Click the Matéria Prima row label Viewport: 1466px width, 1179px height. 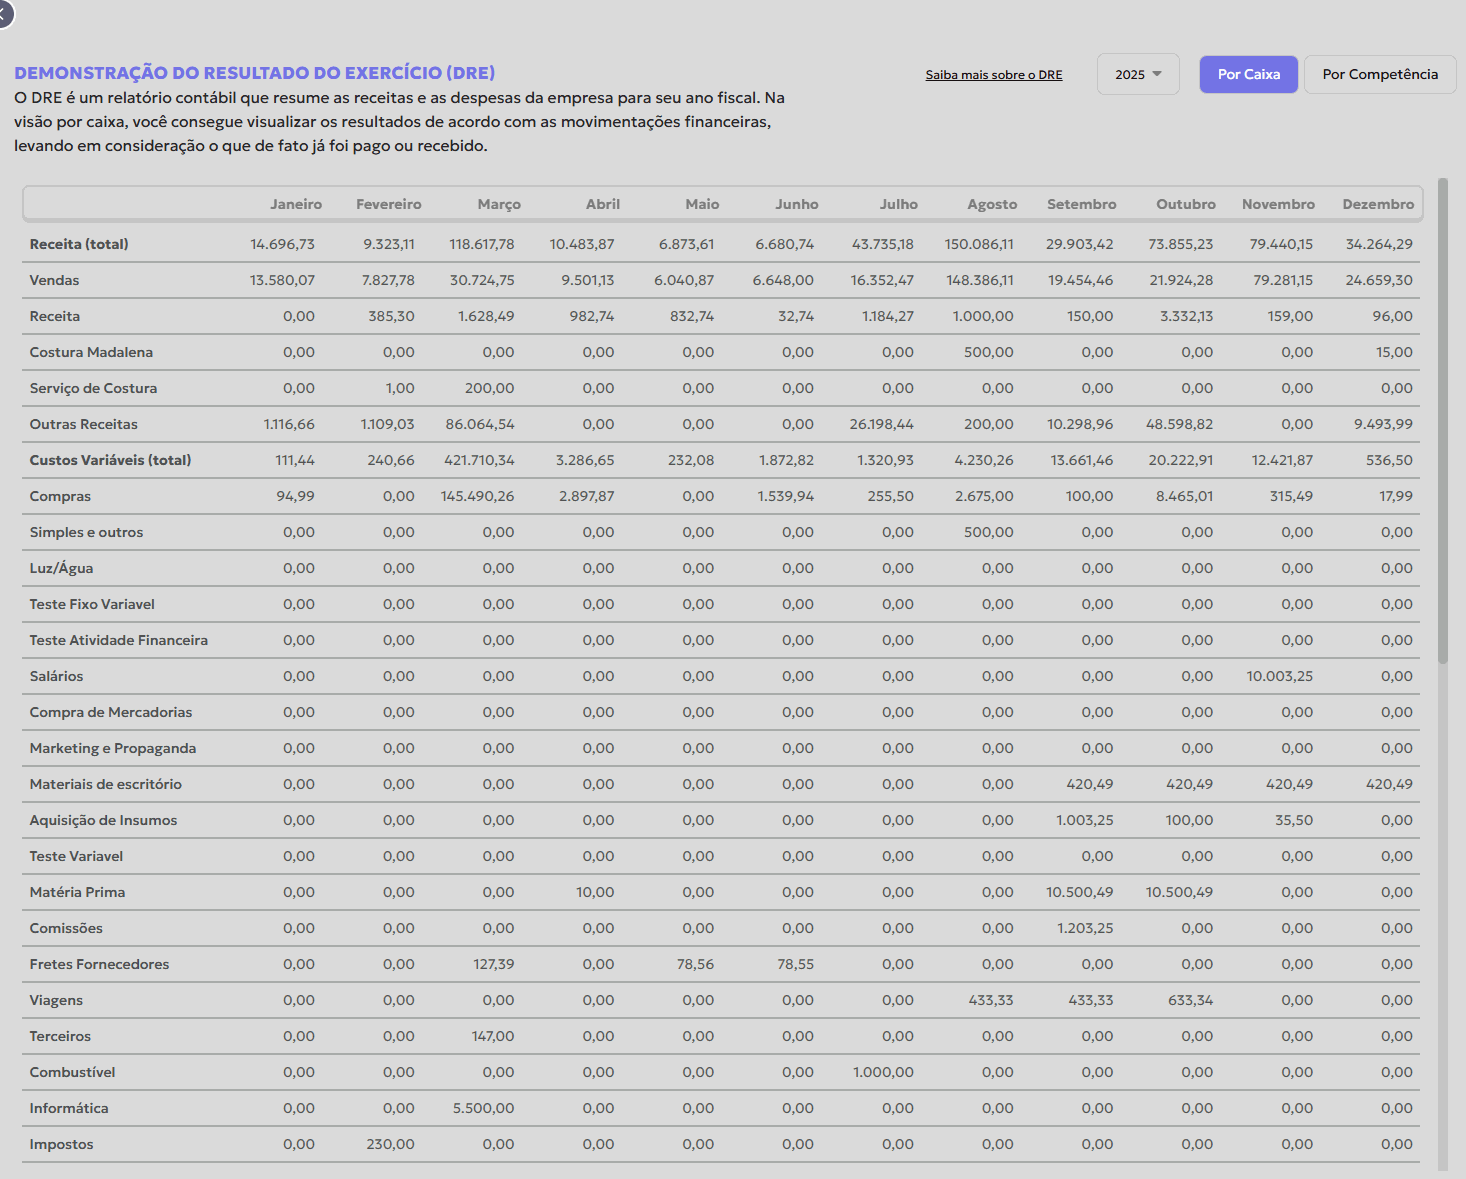tap(77, 892)
